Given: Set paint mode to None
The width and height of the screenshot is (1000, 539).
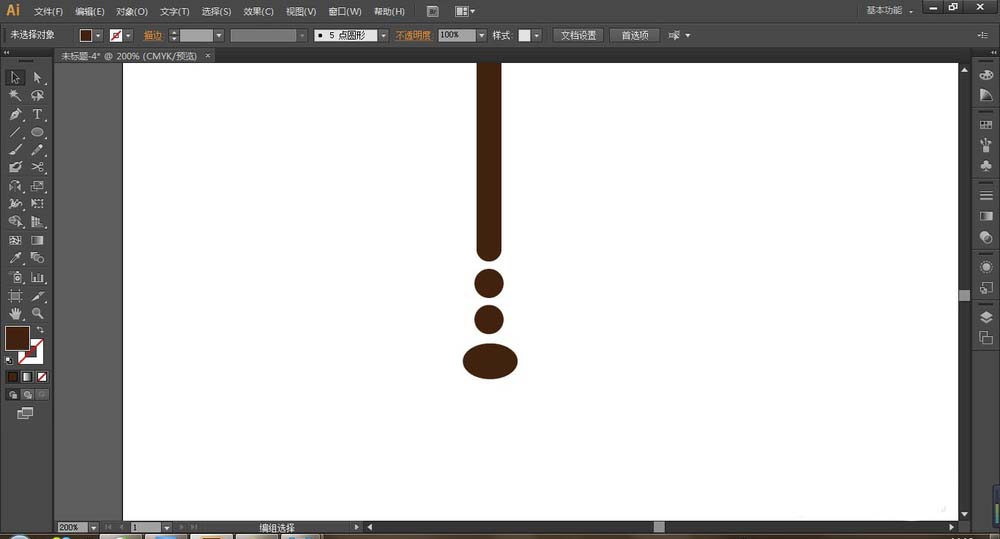Looking at the screenshot, I should [x=41, y=377].
